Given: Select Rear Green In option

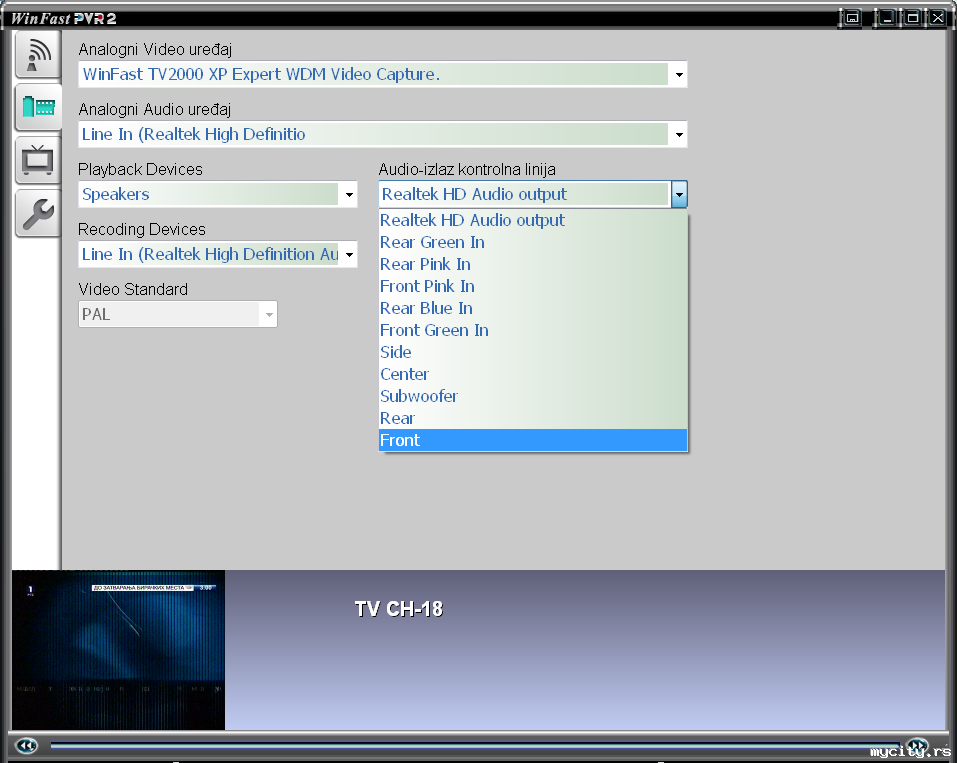Looking at the screenshot, I should pos(533,242).
